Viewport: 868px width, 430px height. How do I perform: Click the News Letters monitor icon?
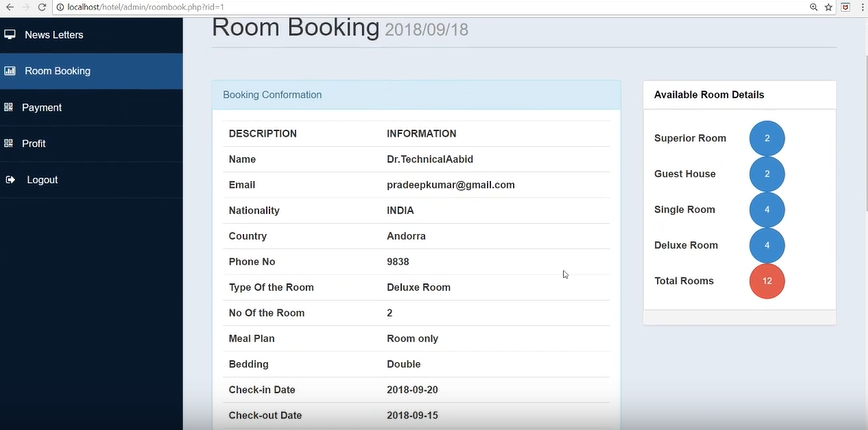(9, 34)
